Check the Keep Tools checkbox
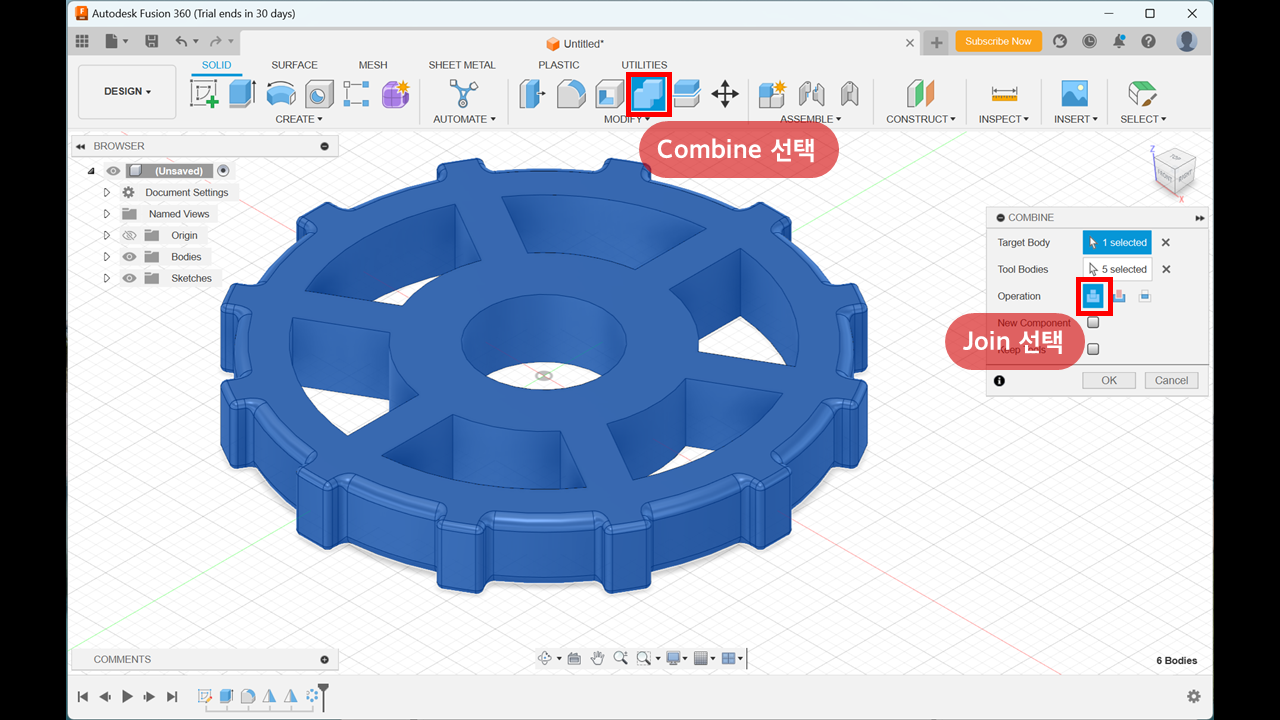1280x720 pixels. pos(1093,349)
